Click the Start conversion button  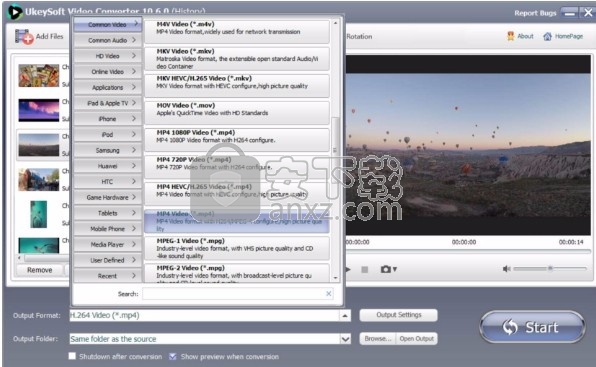pos(532,327)
